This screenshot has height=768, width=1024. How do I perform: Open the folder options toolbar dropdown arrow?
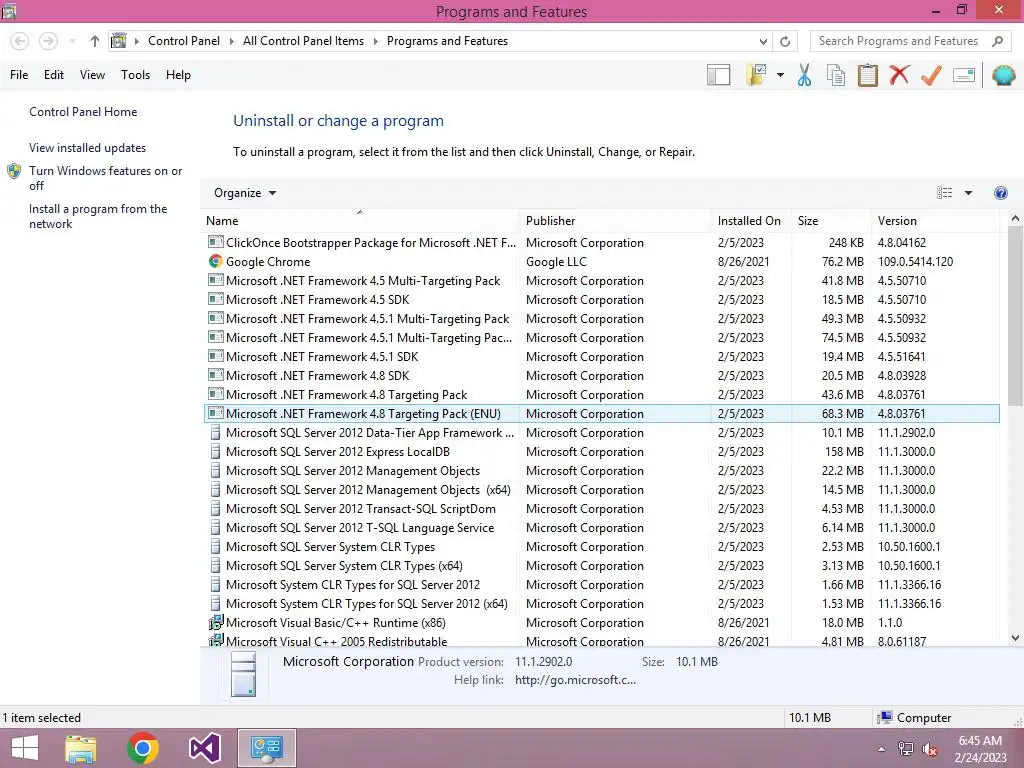pyautogui.click(x=780, y=75)
